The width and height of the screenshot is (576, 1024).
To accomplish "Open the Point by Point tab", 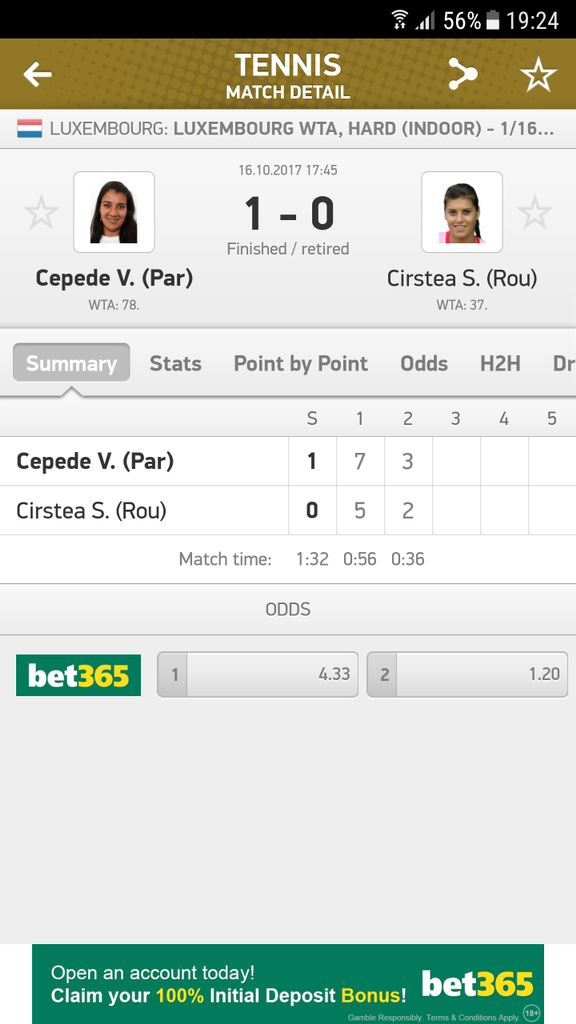I will (300, 363).
